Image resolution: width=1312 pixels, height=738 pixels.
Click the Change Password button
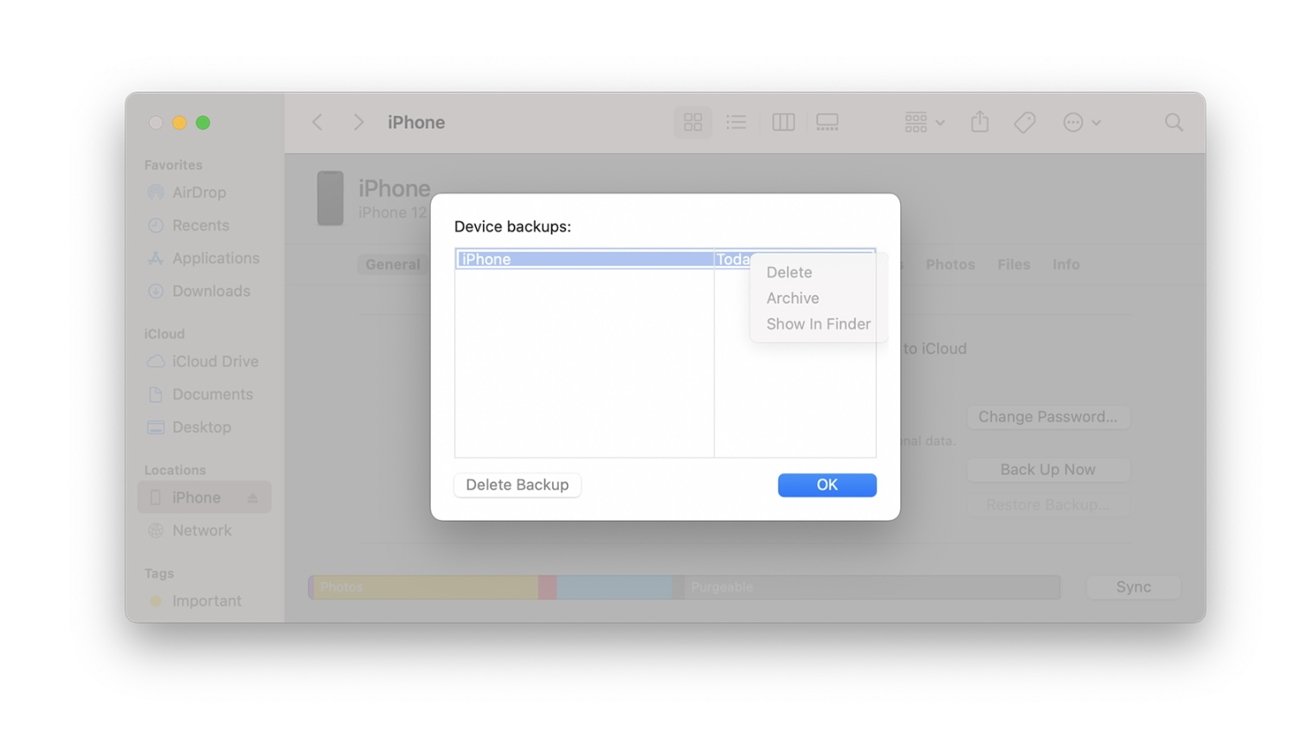click(x=1048, y=417)
